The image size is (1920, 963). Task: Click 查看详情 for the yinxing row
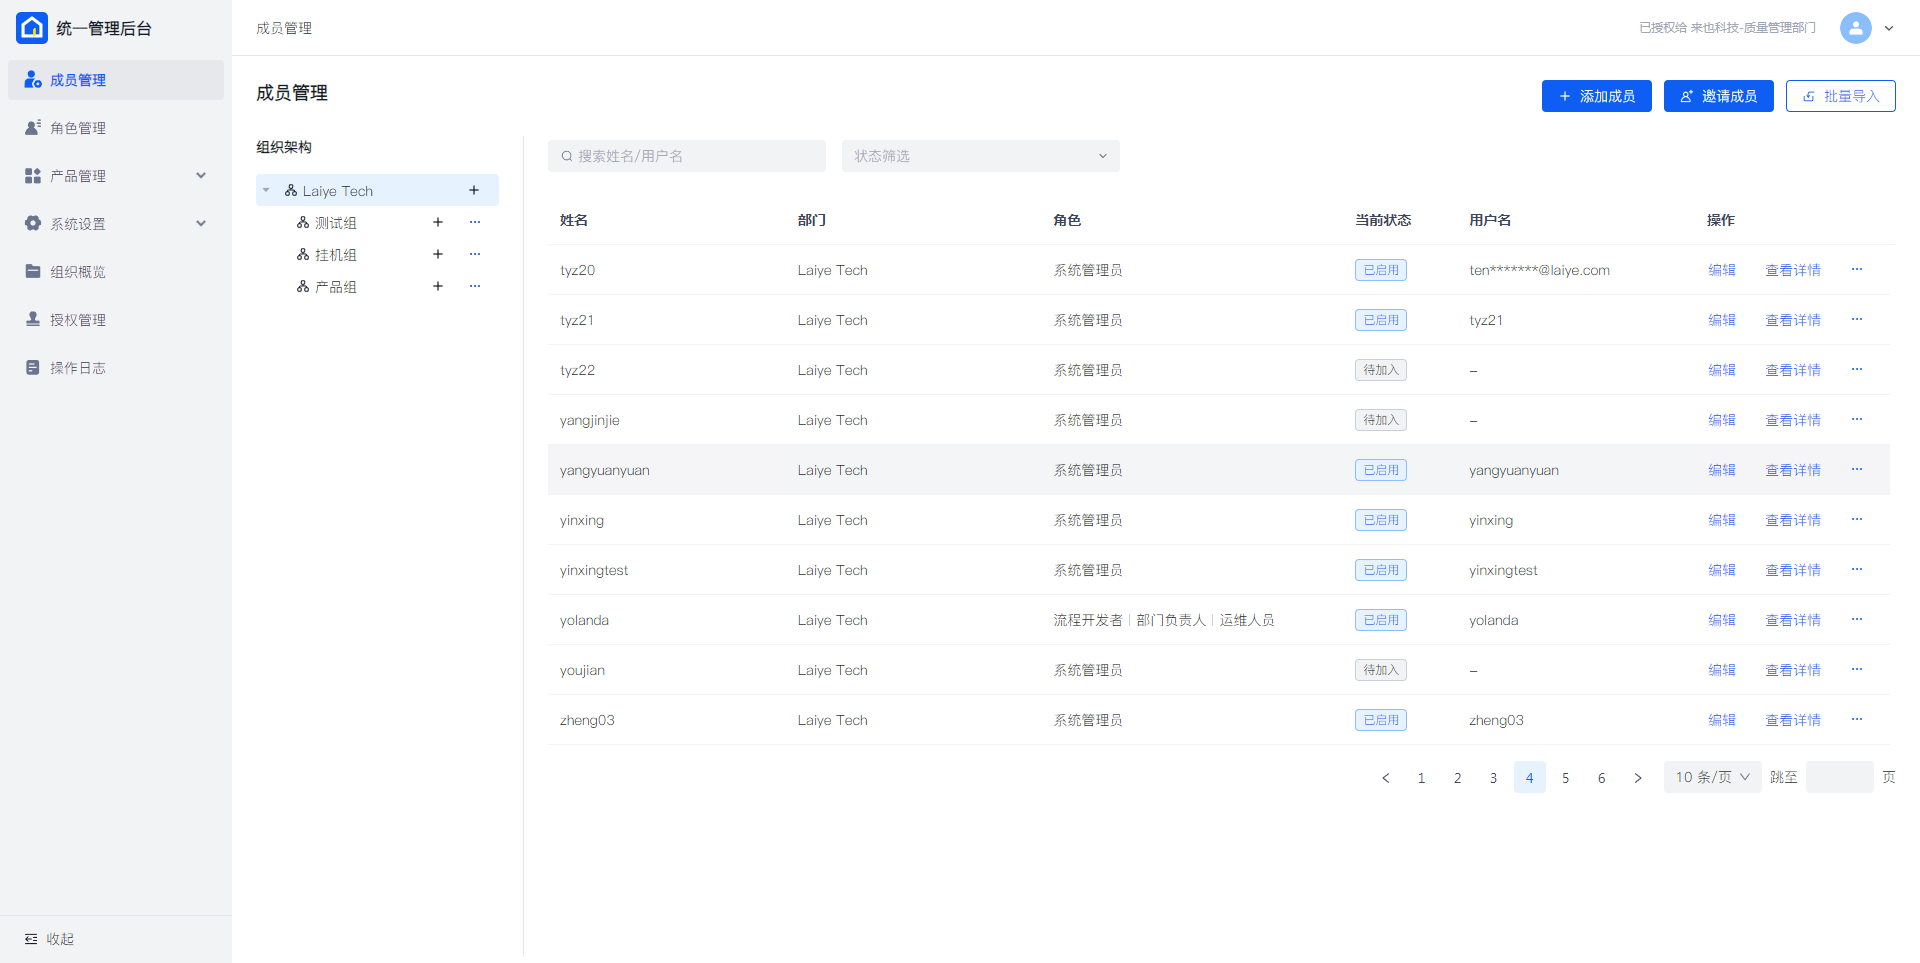pos(1793,520)
